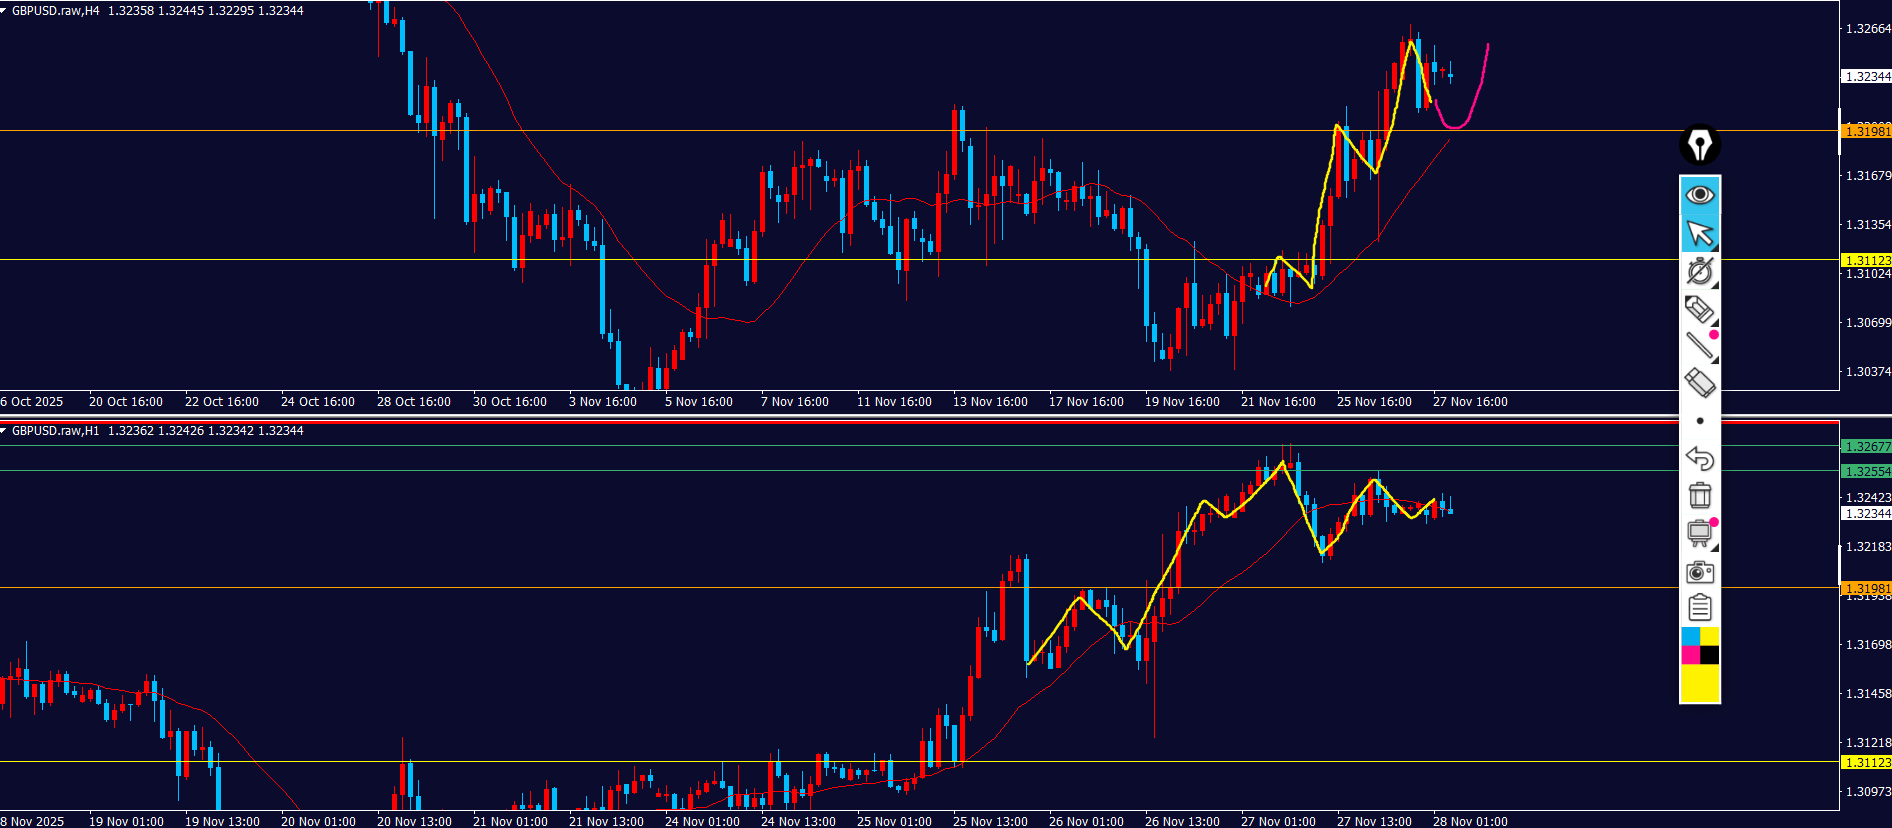
Task: Expand the GBPUSD.raw,H1 chart header arrow
Action: pyautogui.click(x=4, y=430)
